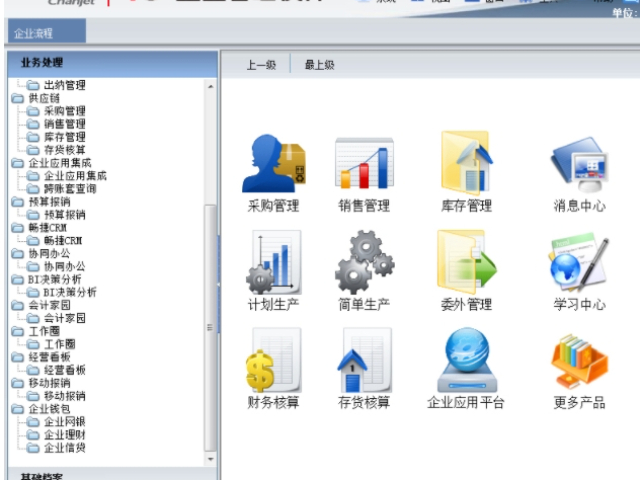Switch to the 企业流程 tab
640x480 pixels.
(x=47, y=31)
